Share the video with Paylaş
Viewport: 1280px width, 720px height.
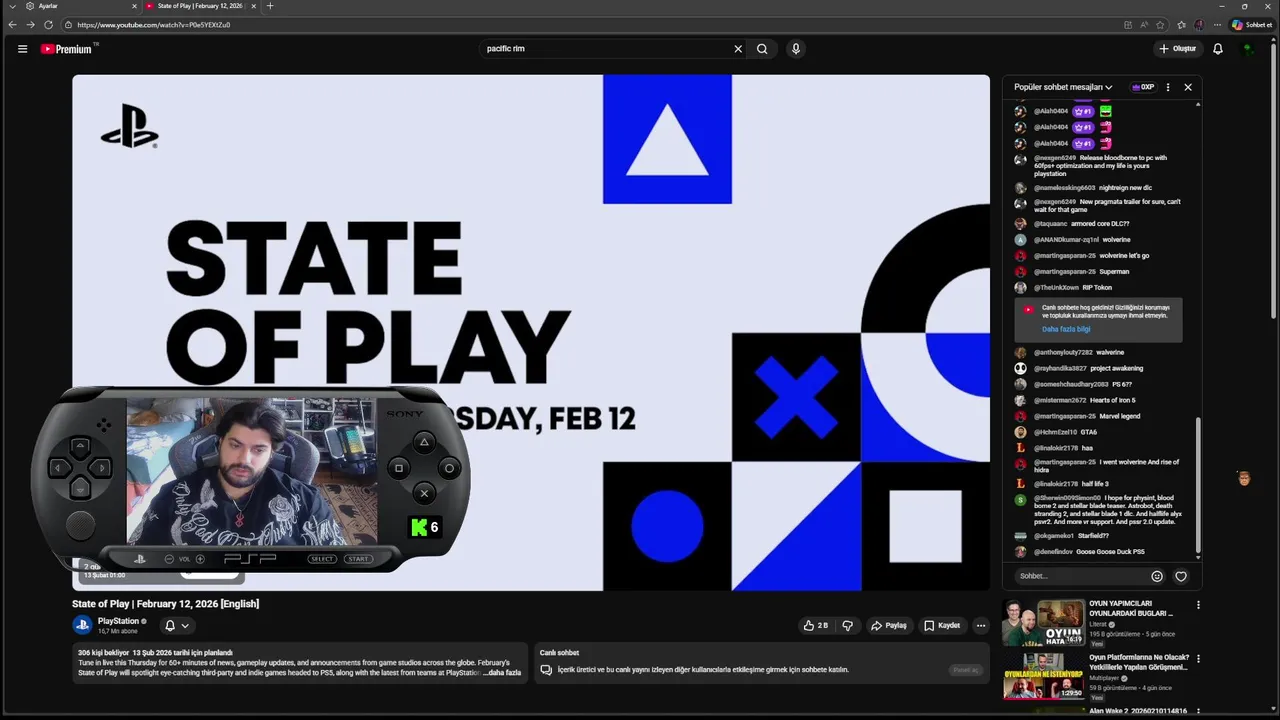(888, 625)
